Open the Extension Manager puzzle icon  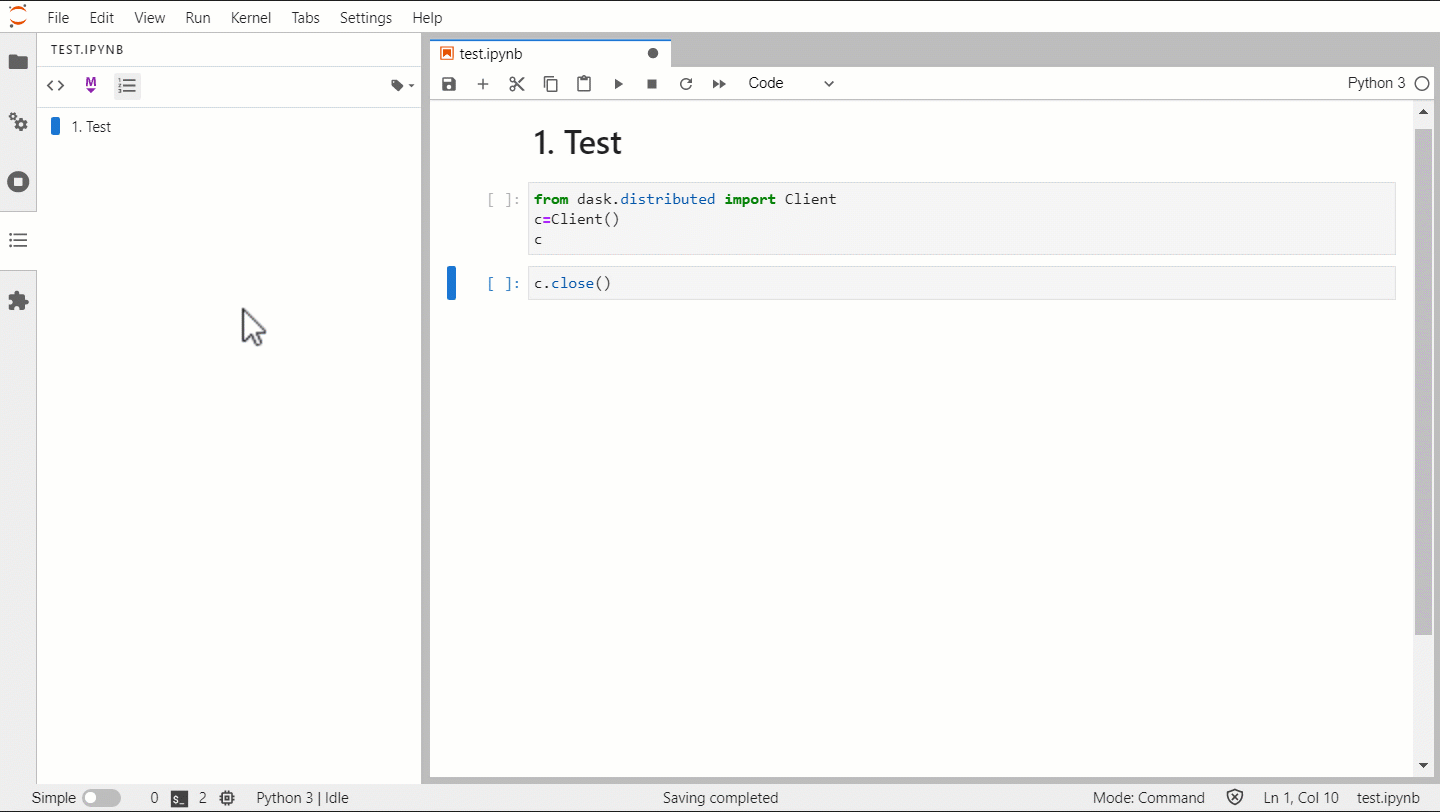coord(18,301)
